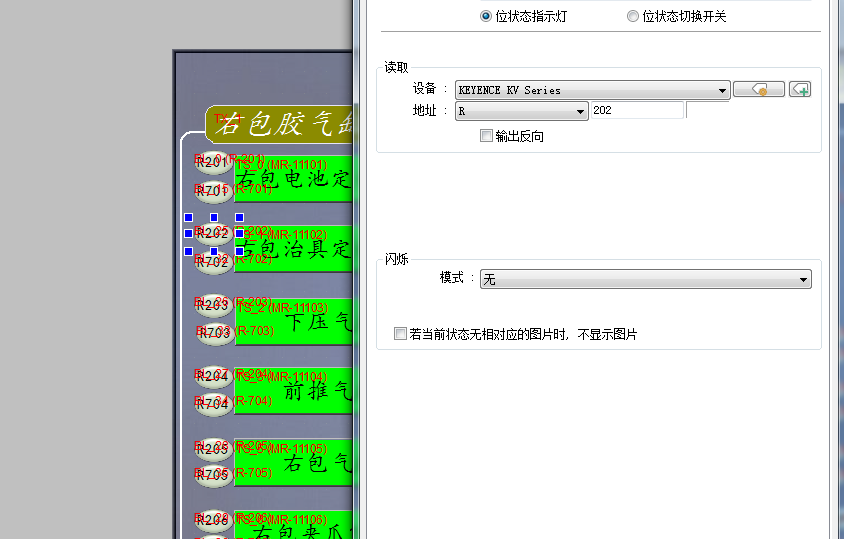Open the 闪烁 模式 dropdown
Image resolution: width=844 pixels, height=539 pixels.
pyautogui.click(x=645, y=280)
